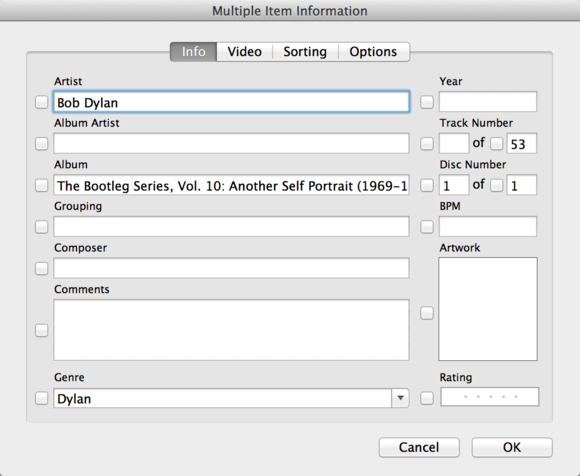
Task: Click the Disc Number field showing 1
Action: point(454,185)
